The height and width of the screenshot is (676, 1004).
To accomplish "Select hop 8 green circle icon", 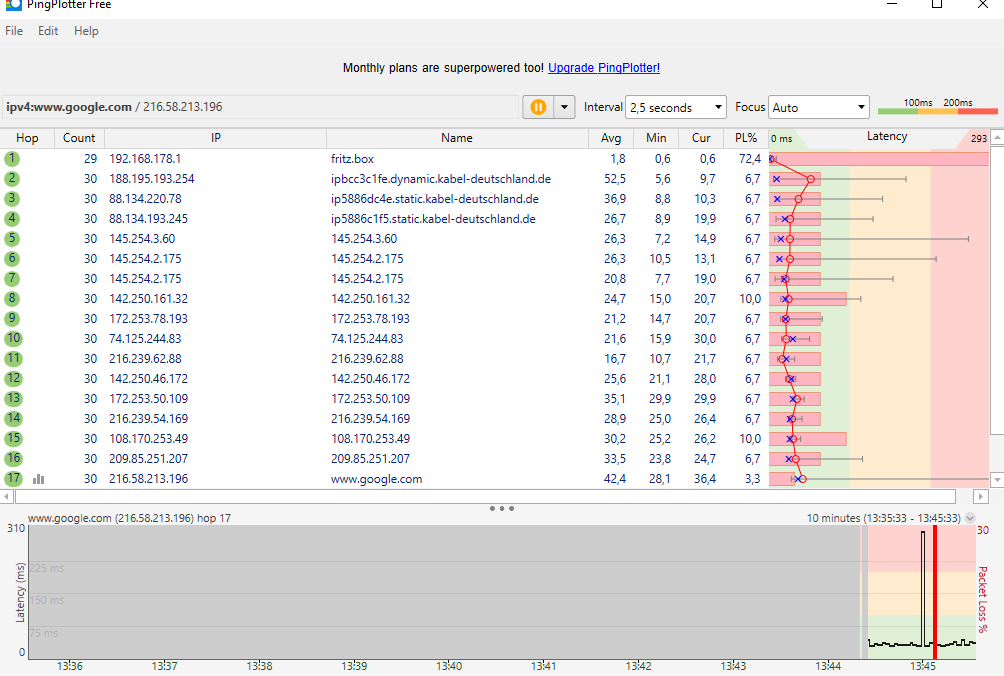I will (x=12, y=298).
